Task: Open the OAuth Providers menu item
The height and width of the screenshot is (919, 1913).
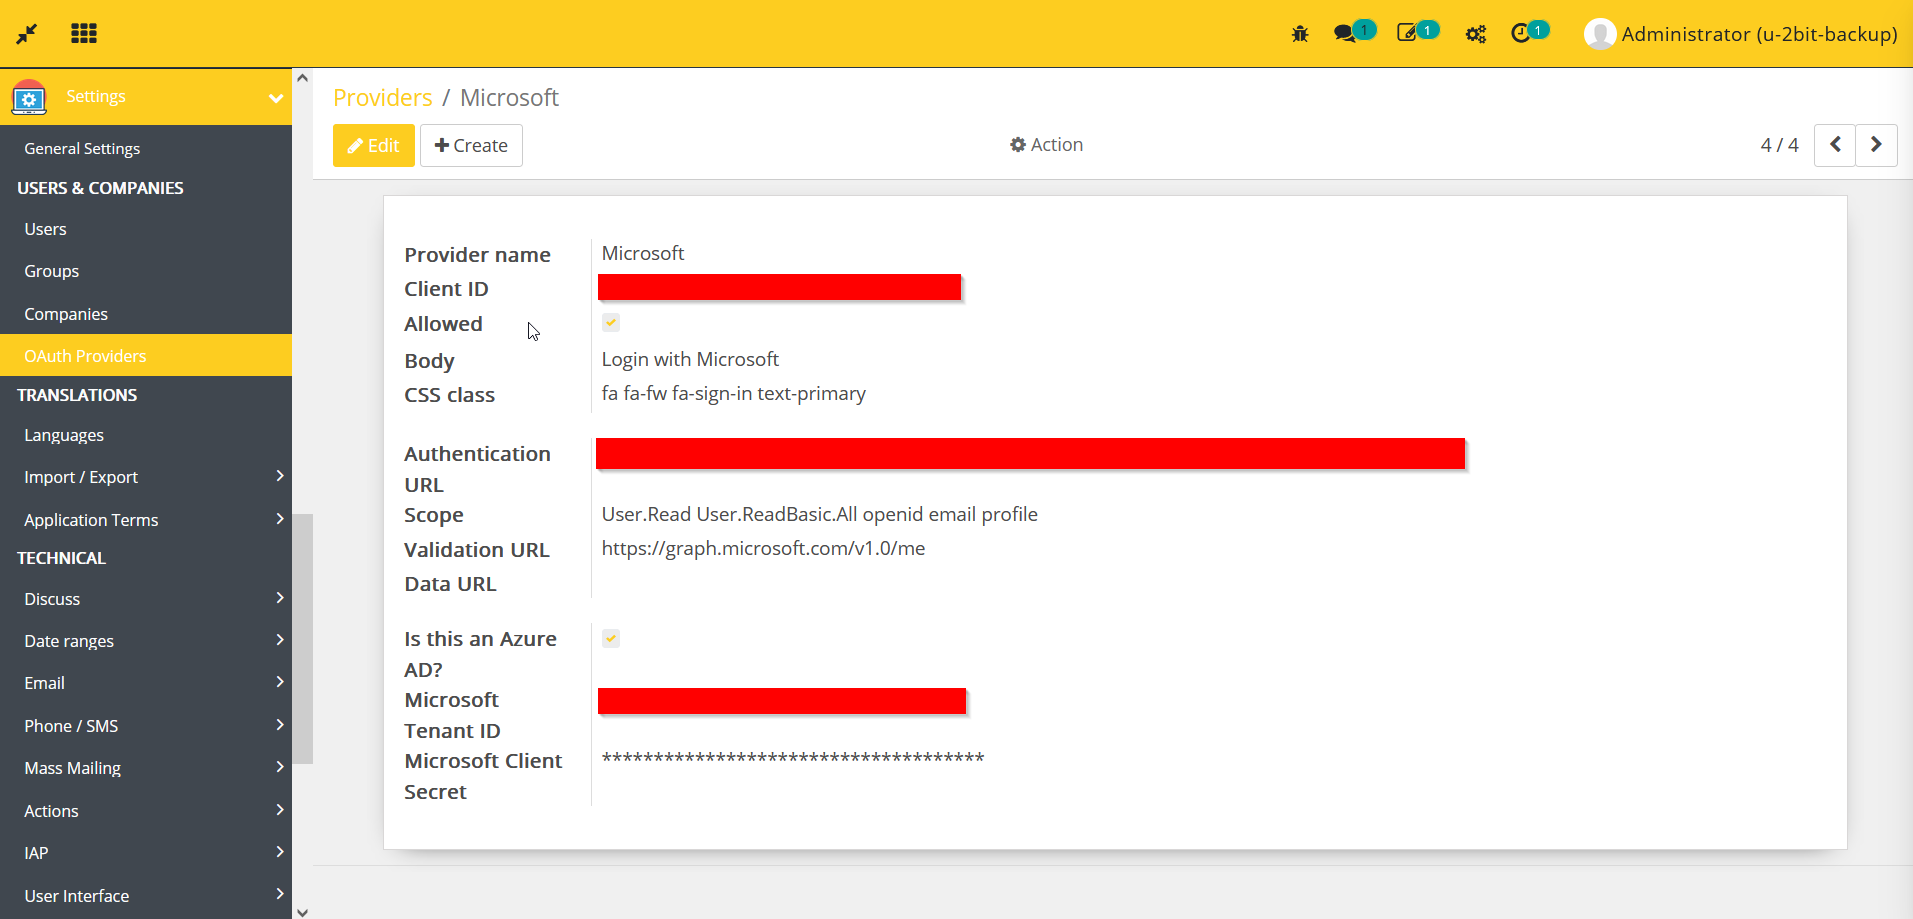Action: click(86, 355)
